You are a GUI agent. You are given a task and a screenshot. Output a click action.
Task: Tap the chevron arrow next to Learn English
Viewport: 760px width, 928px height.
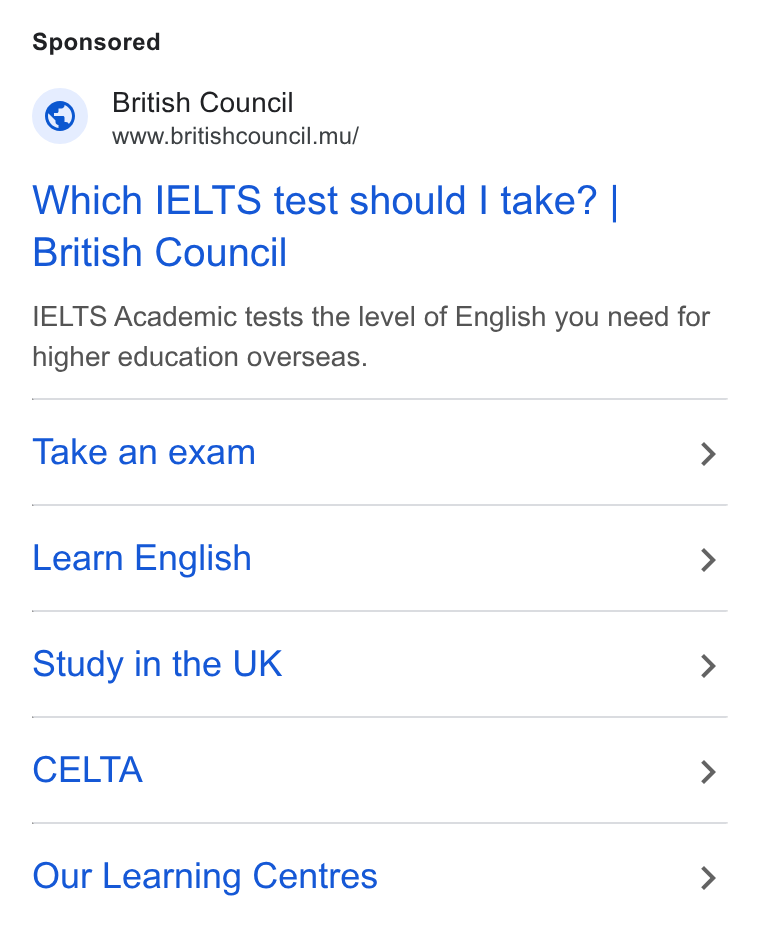pos(708,560)
